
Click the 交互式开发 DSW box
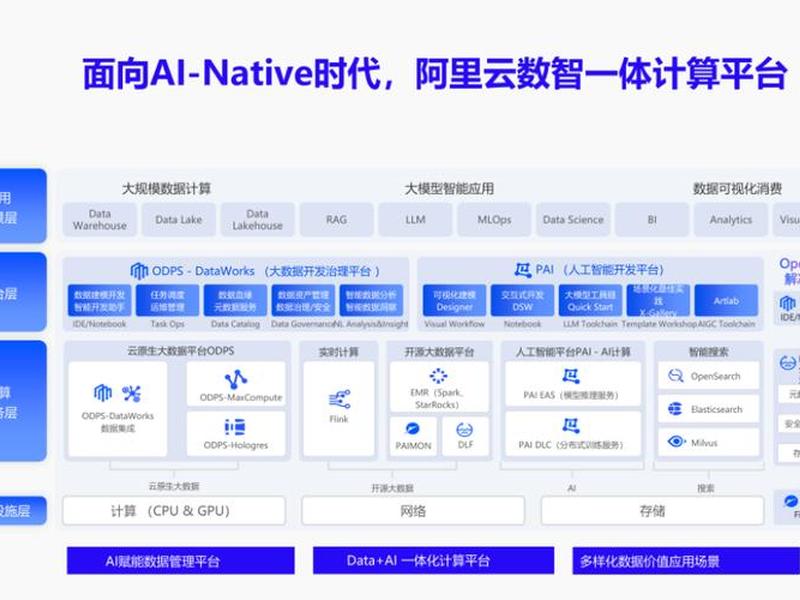tap(522, 301)
